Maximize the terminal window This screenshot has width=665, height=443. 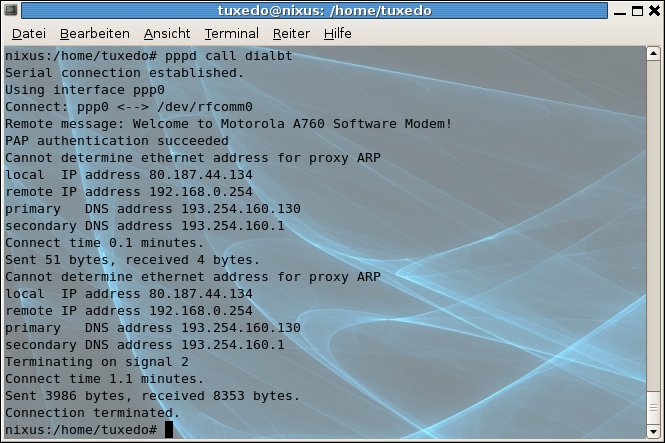tap(634, 11)
